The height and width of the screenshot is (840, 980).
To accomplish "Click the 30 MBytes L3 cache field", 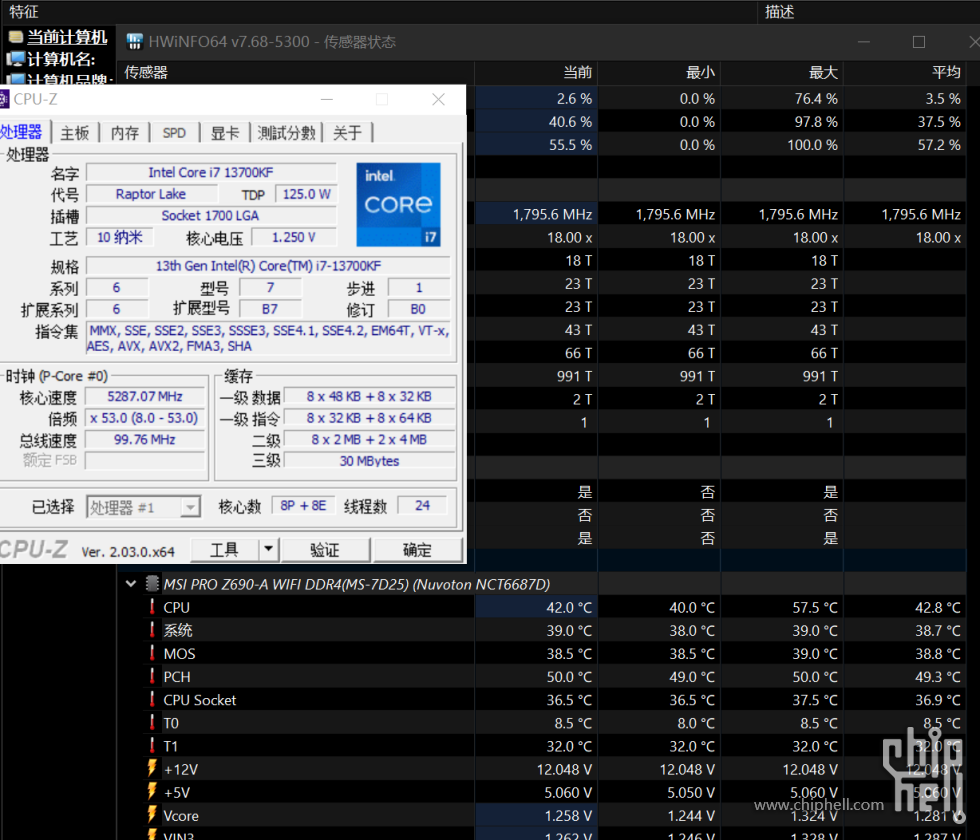I will coord(369,461).
